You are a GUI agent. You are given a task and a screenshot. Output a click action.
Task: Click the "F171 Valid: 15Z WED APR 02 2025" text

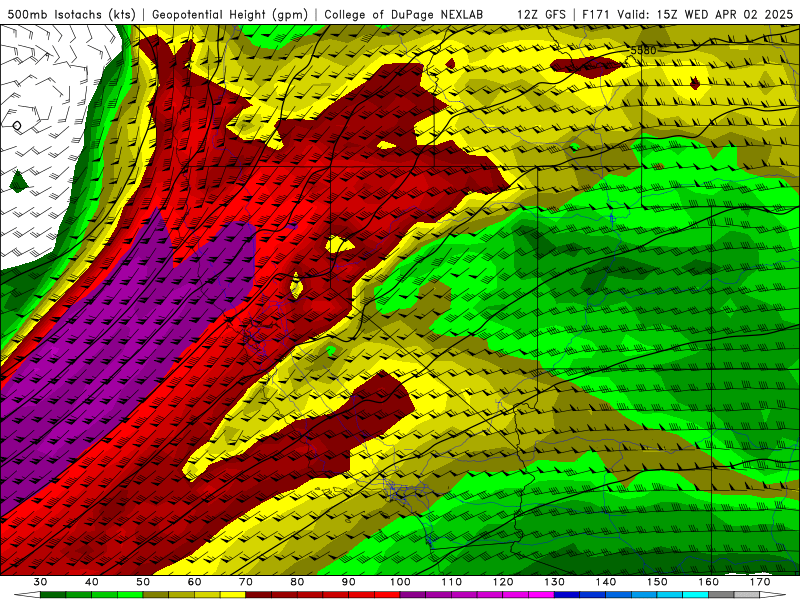687,14
